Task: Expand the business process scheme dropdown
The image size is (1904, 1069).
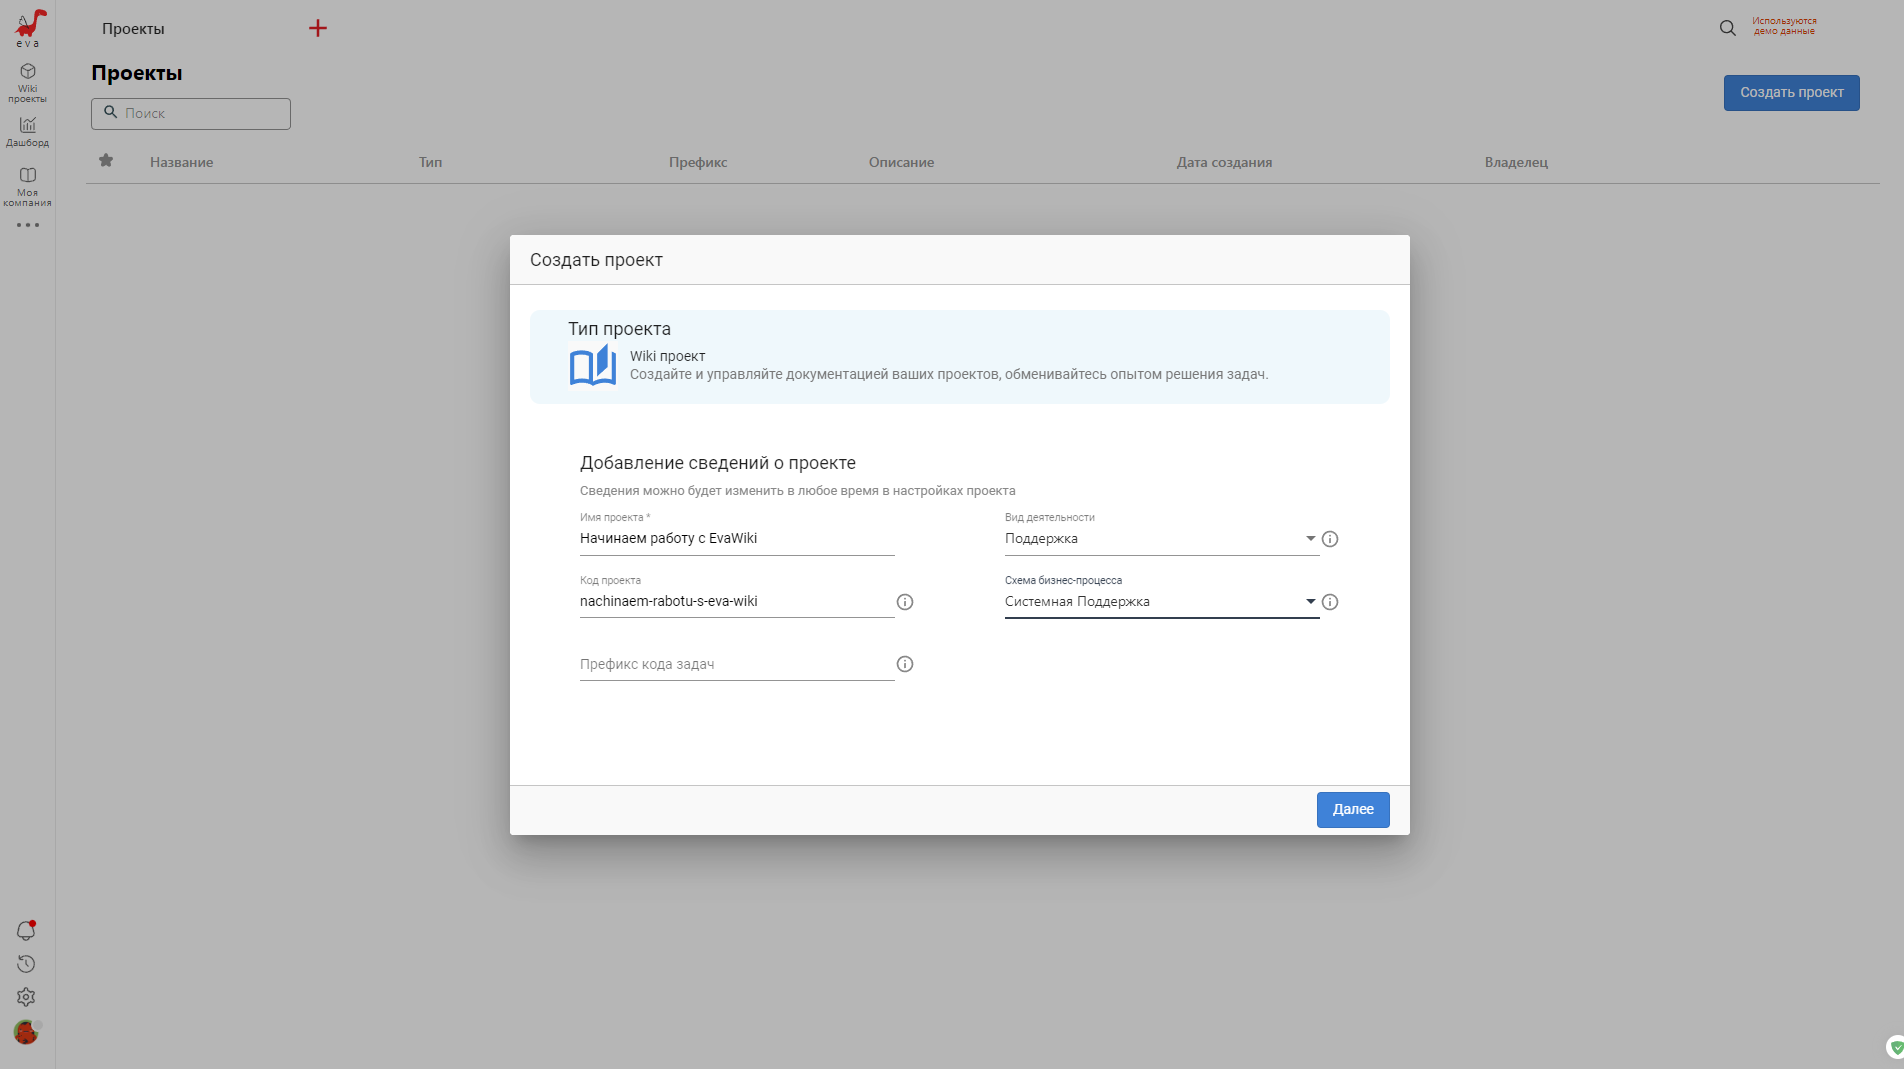Action: (x=1310, y=602)
